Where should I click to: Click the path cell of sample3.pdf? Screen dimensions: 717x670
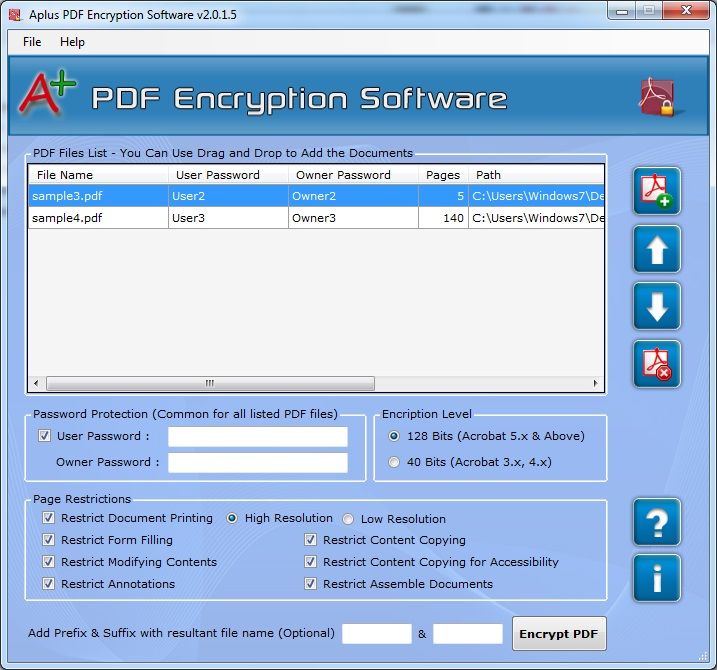536,196
